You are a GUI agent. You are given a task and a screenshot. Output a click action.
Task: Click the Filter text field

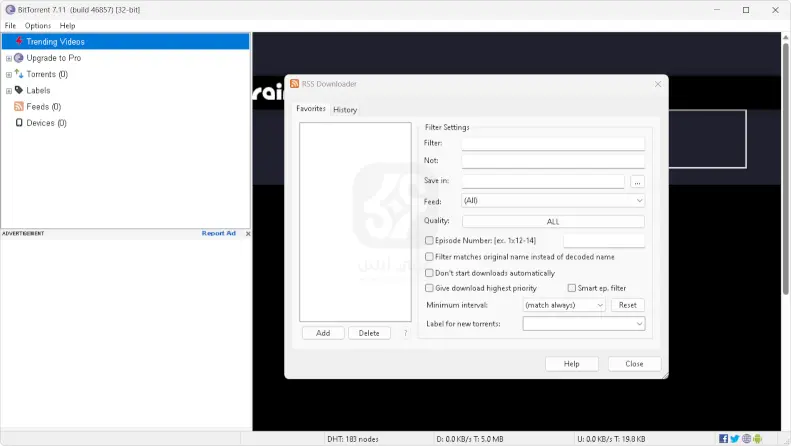click(x=553, y=144)
